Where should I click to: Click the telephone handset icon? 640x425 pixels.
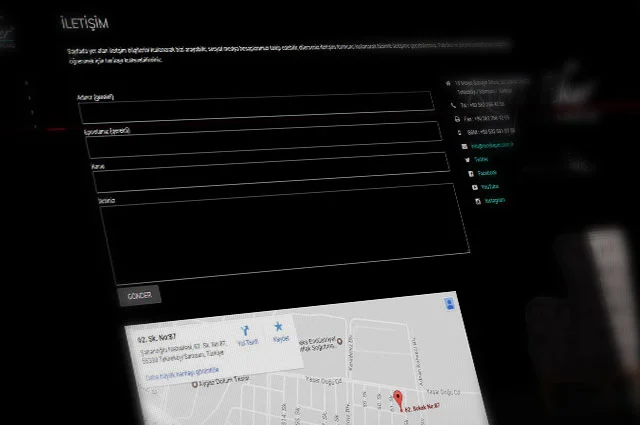point(453,105)
